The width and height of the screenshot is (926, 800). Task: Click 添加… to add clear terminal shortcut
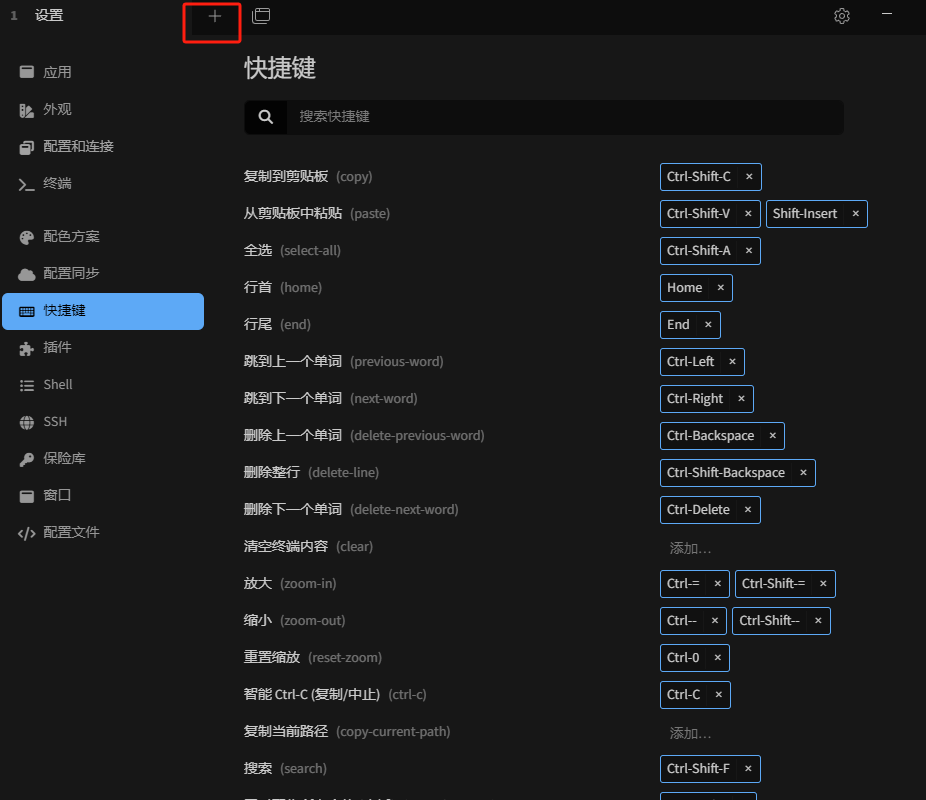point(690,548)
